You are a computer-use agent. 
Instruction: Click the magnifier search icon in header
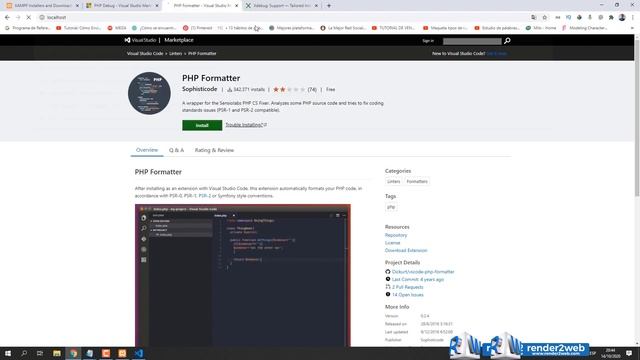[507, 41]
